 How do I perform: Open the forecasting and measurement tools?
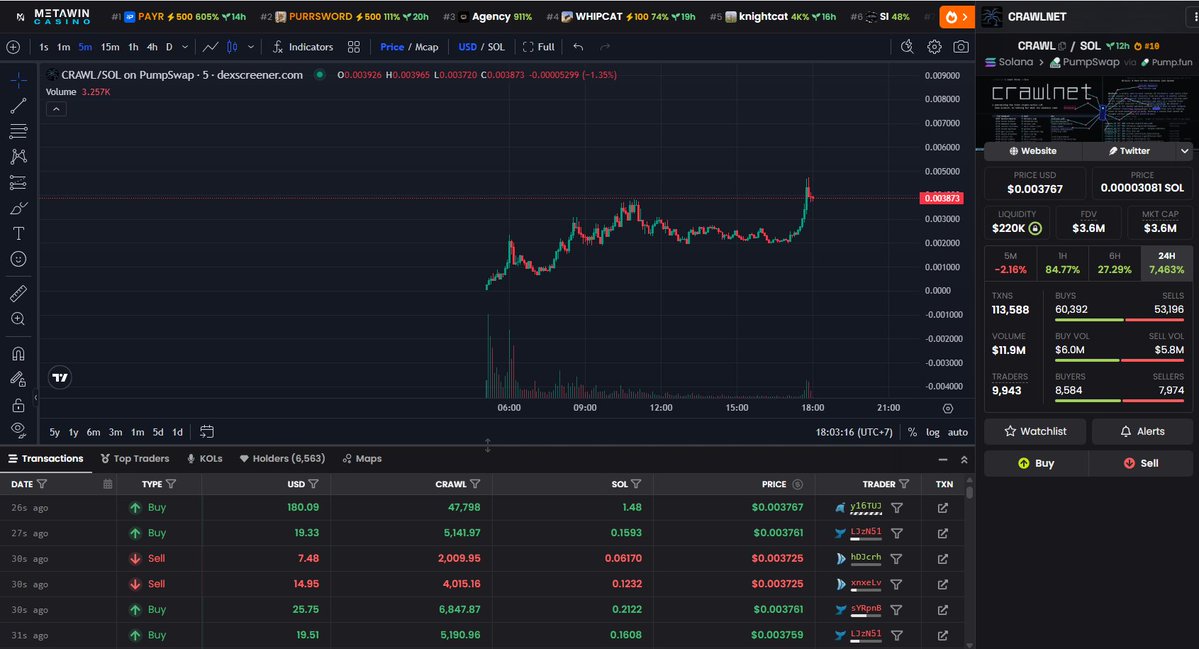click(18, 183)
